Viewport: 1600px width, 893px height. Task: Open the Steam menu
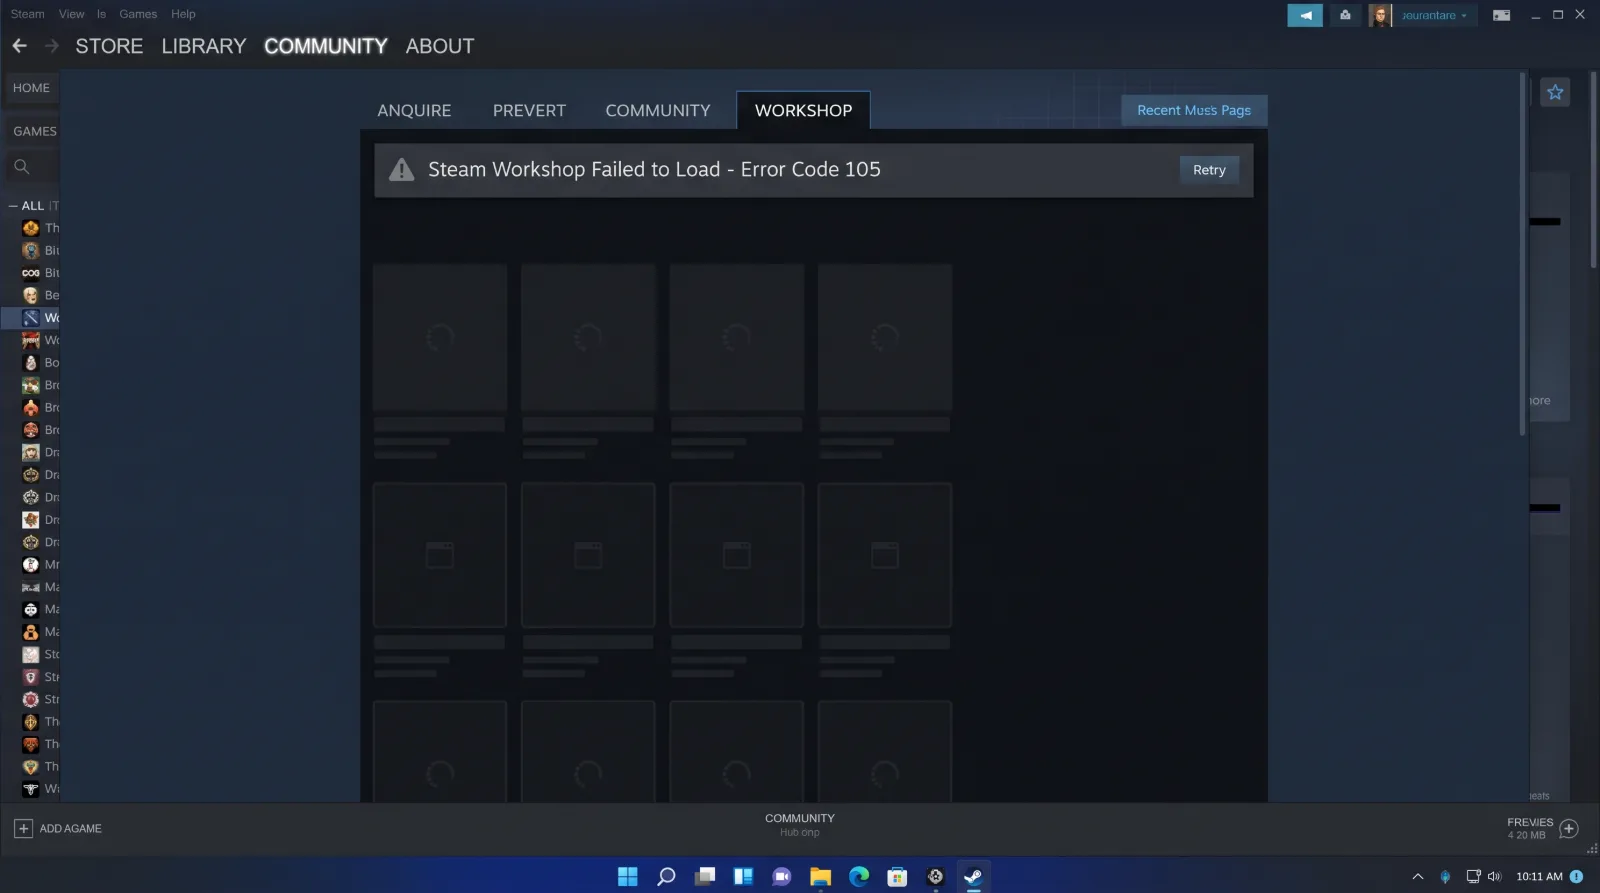click(x=27, y=14)
